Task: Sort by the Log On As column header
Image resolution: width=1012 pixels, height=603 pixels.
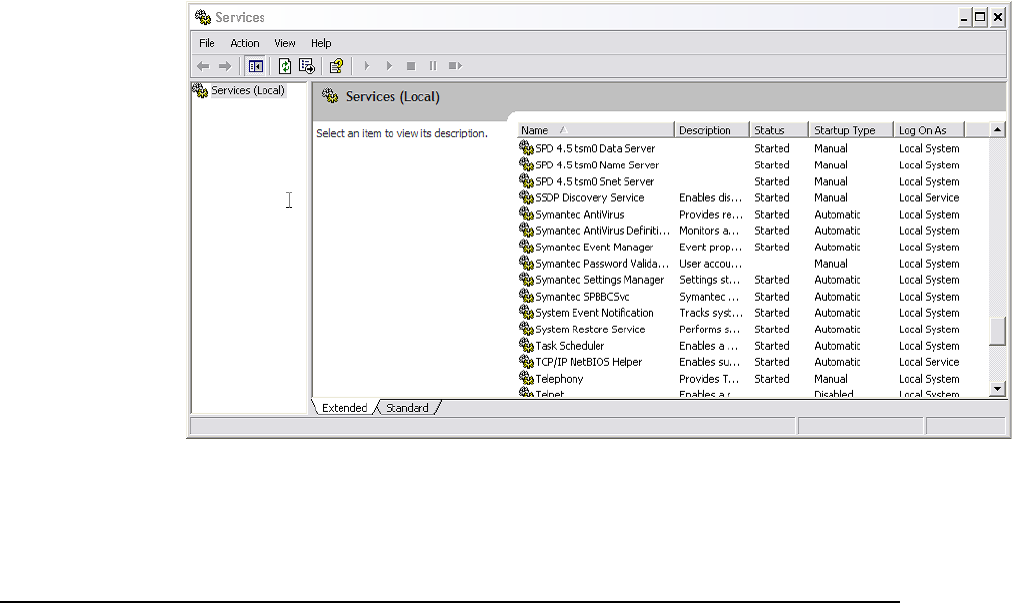Action: 929,130
